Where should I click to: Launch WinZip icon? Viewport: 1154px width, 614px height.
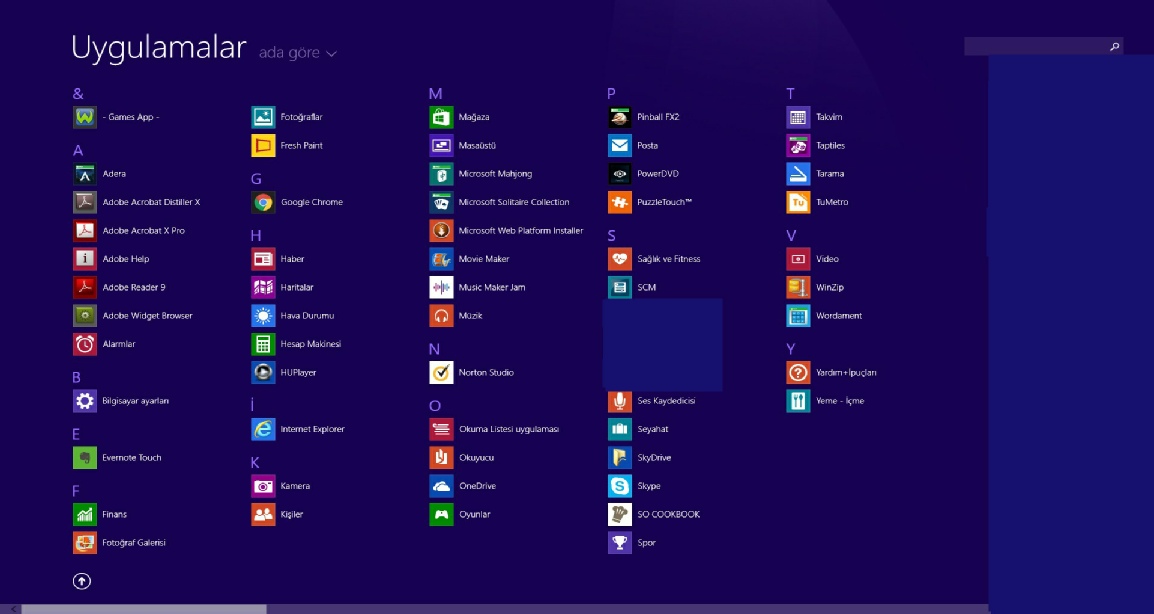799,287
